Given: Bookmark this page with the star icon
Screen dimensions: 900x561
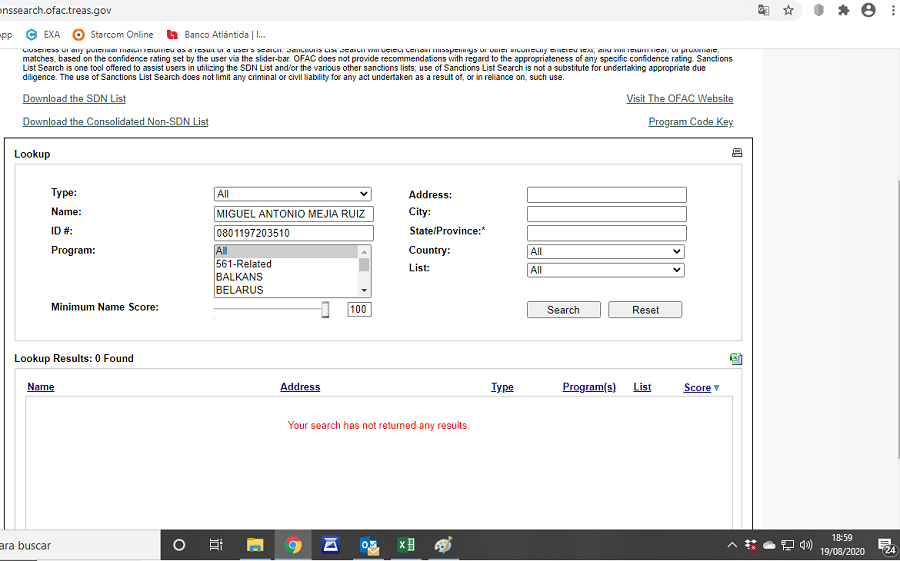Looking at the screenshot, I should pyautogui.click(x=789, y=10).
